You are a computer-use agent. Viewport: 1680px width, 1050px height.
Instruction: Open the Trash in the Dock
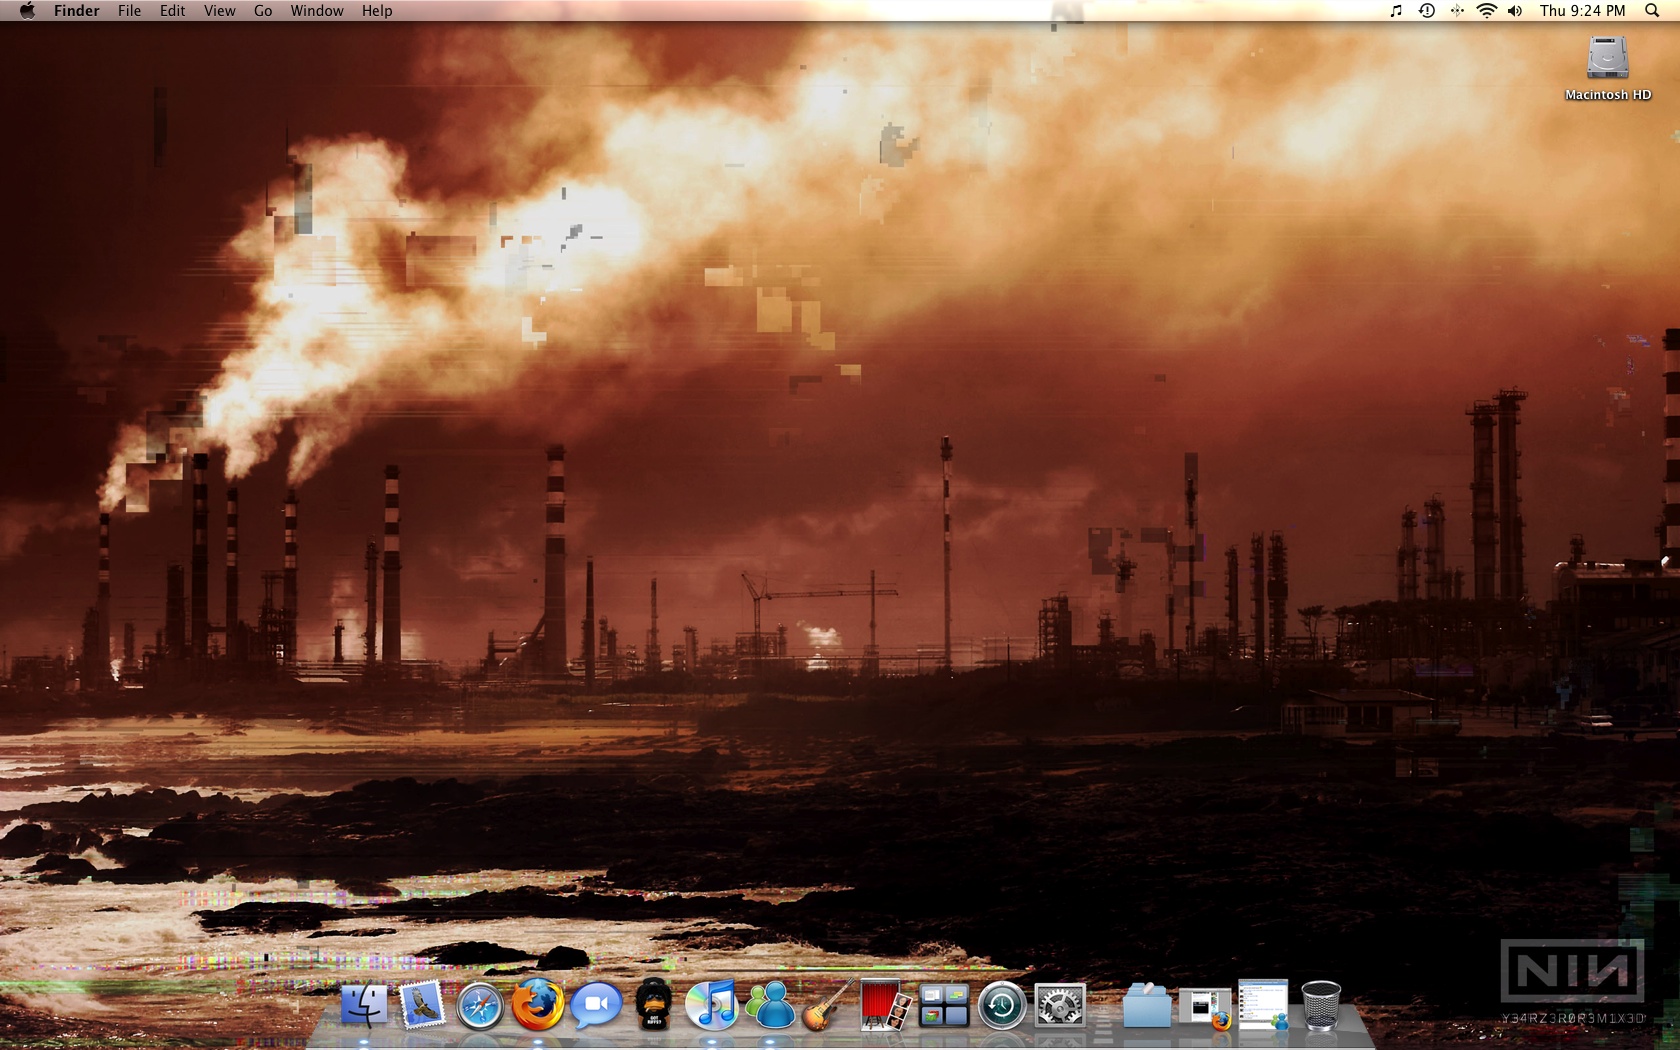[1321, 1004]
